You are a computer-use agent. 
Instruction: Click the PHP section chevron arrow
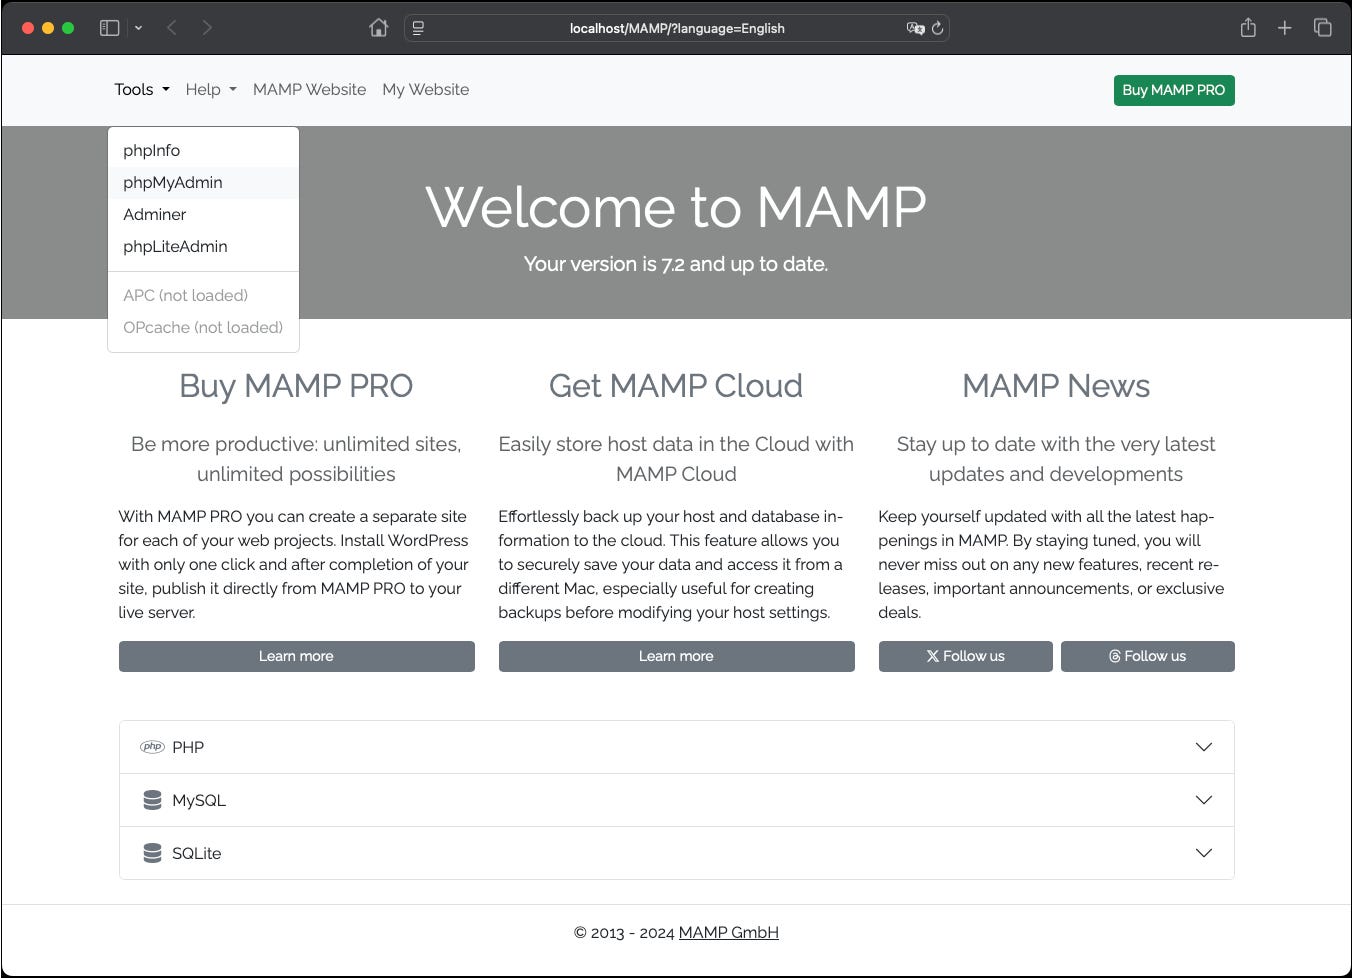coord(1204,747)
